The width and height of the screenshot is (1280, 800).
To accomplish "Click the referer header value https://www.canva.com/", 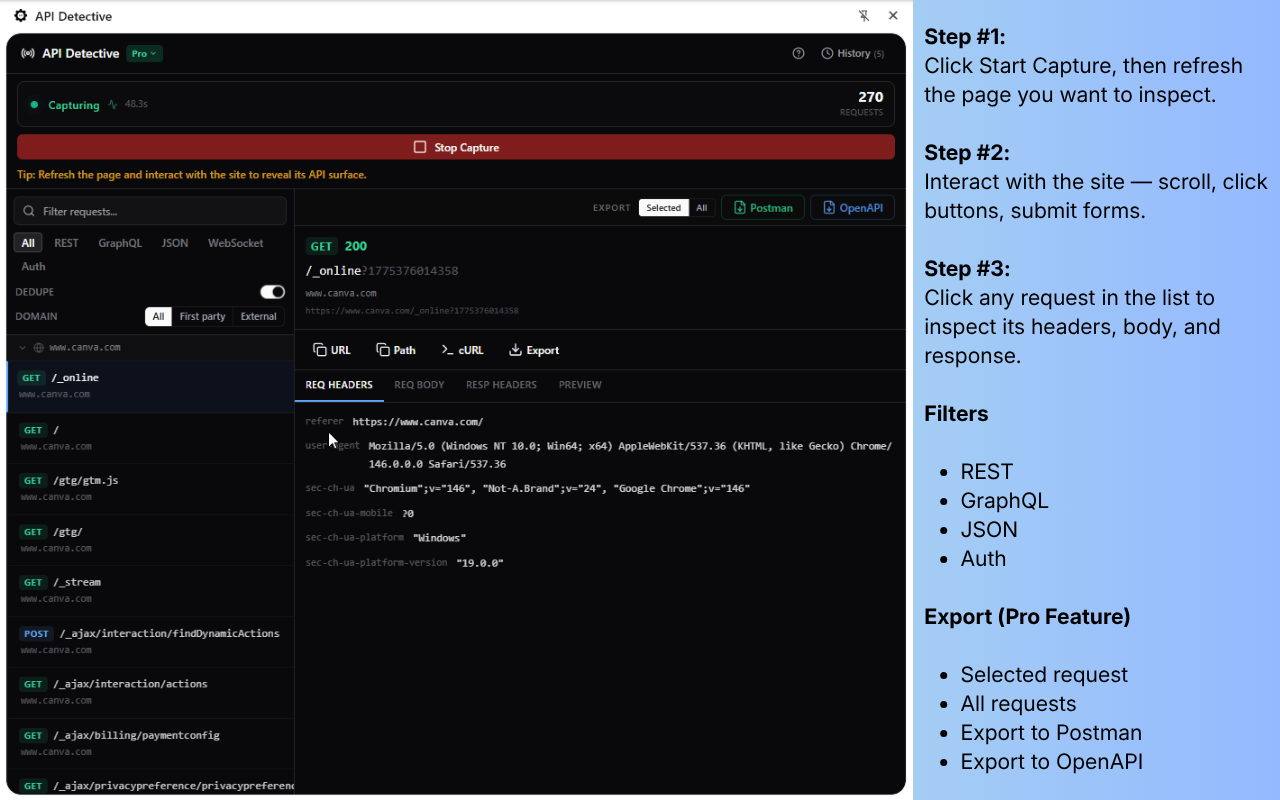I will pos(418,422).
